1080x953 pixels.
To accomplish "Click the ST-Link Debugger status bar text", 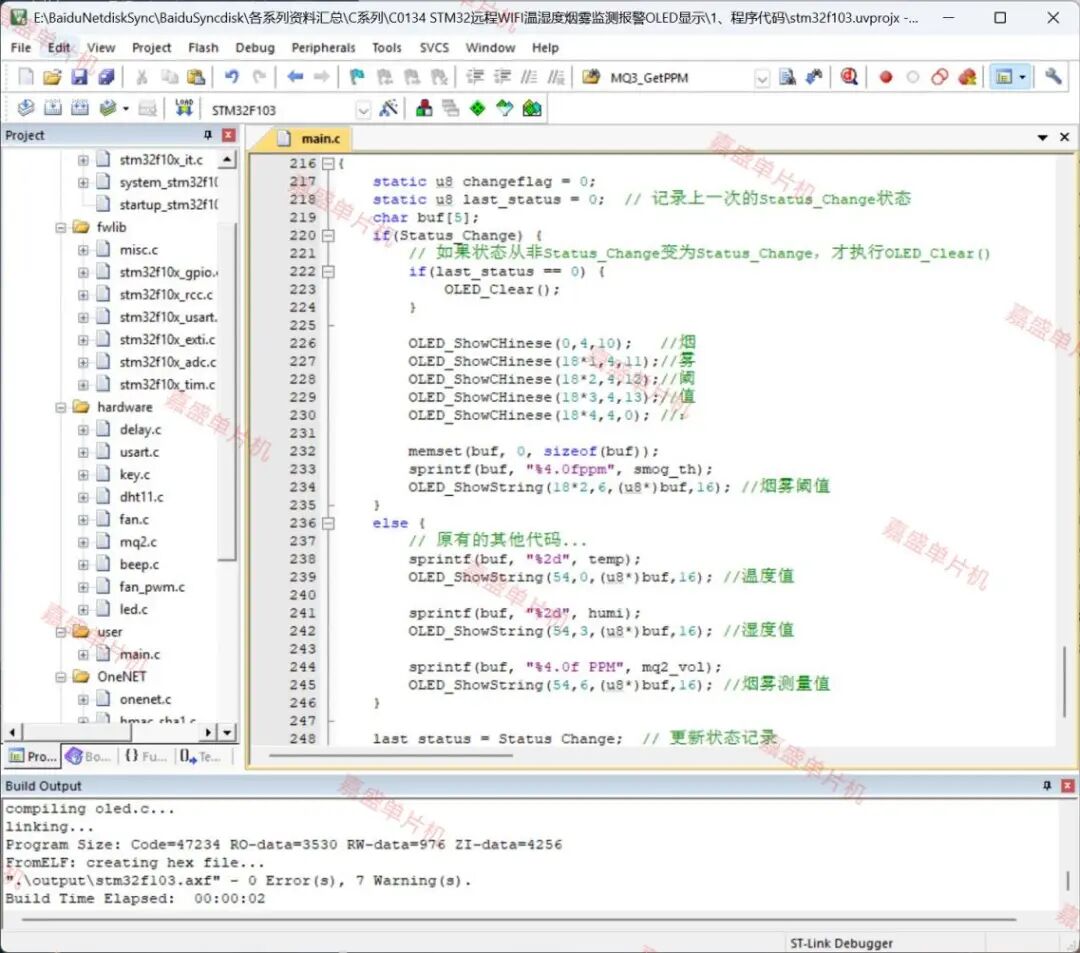I will click(841, 943).
